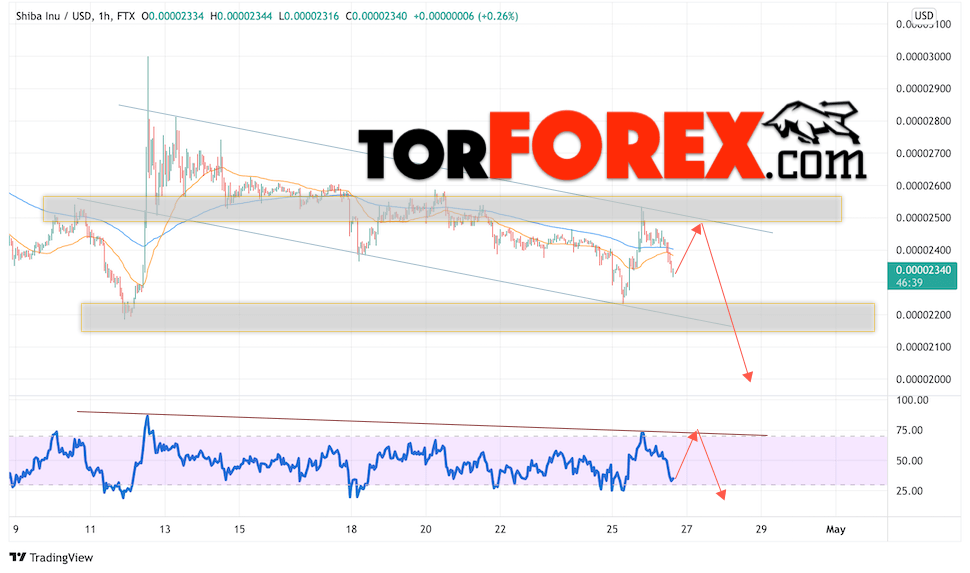Click date label 13 on time axis

tap(165, 529)
